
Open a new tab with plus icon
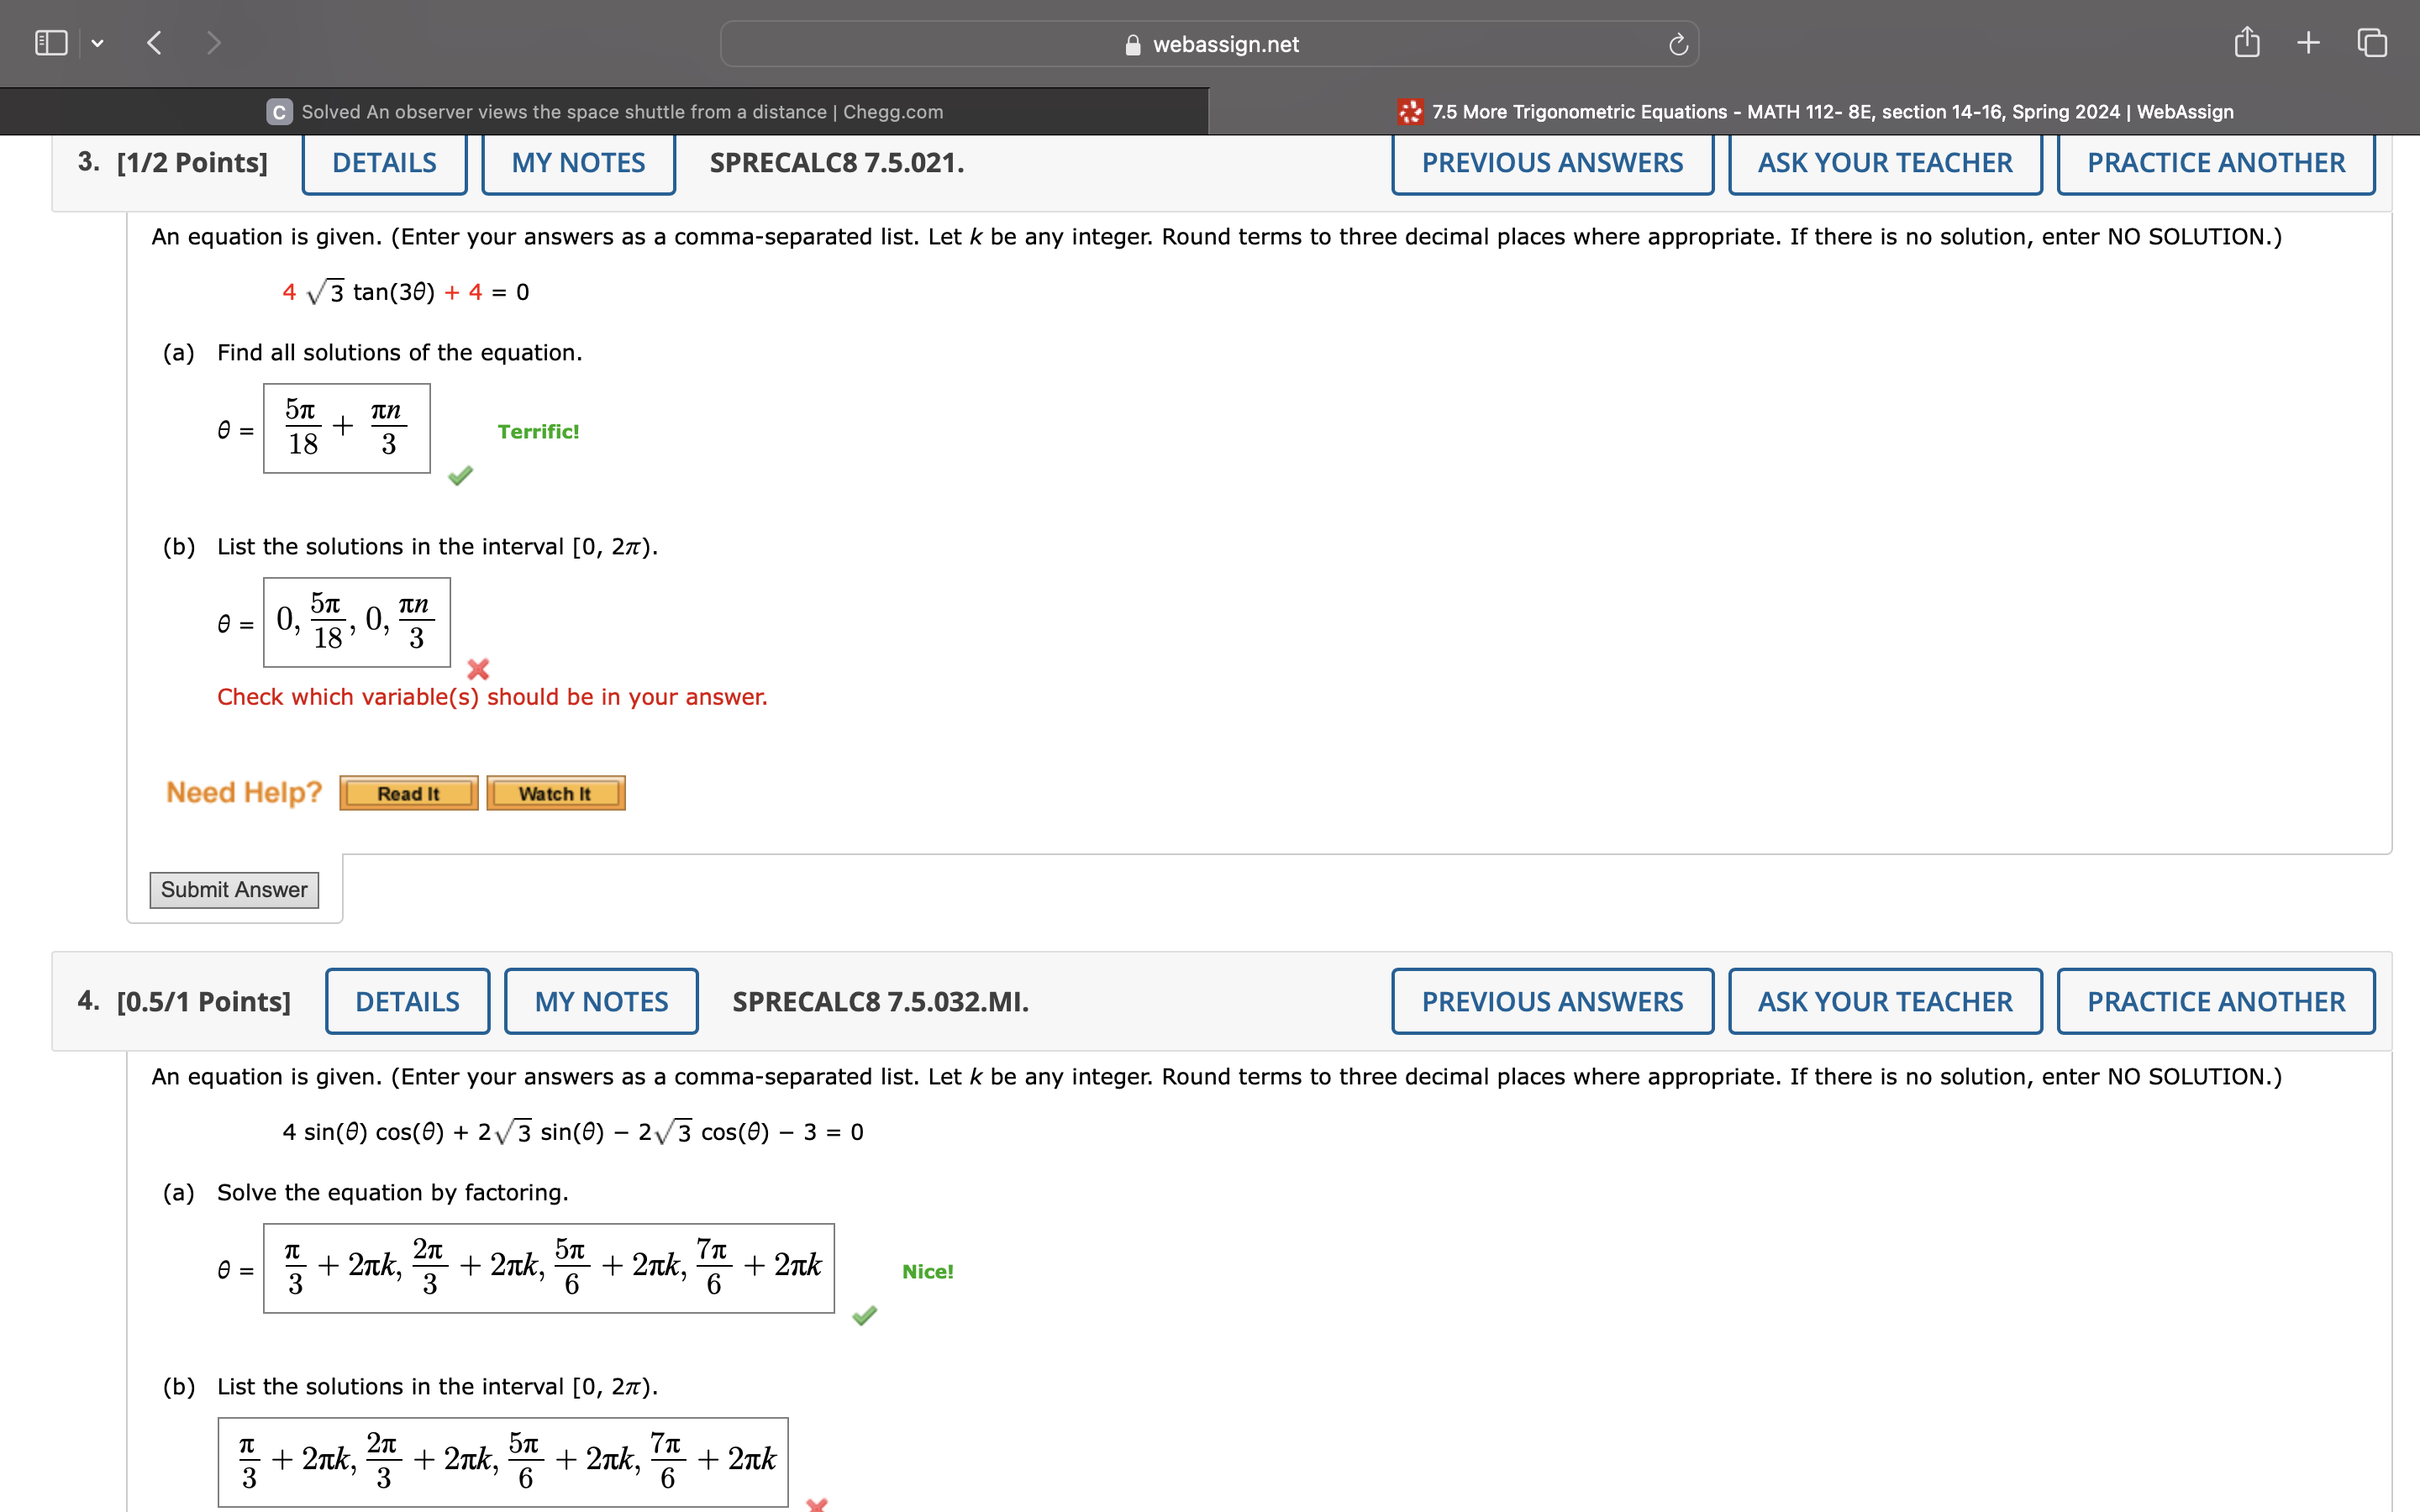tap(2308, 43)
